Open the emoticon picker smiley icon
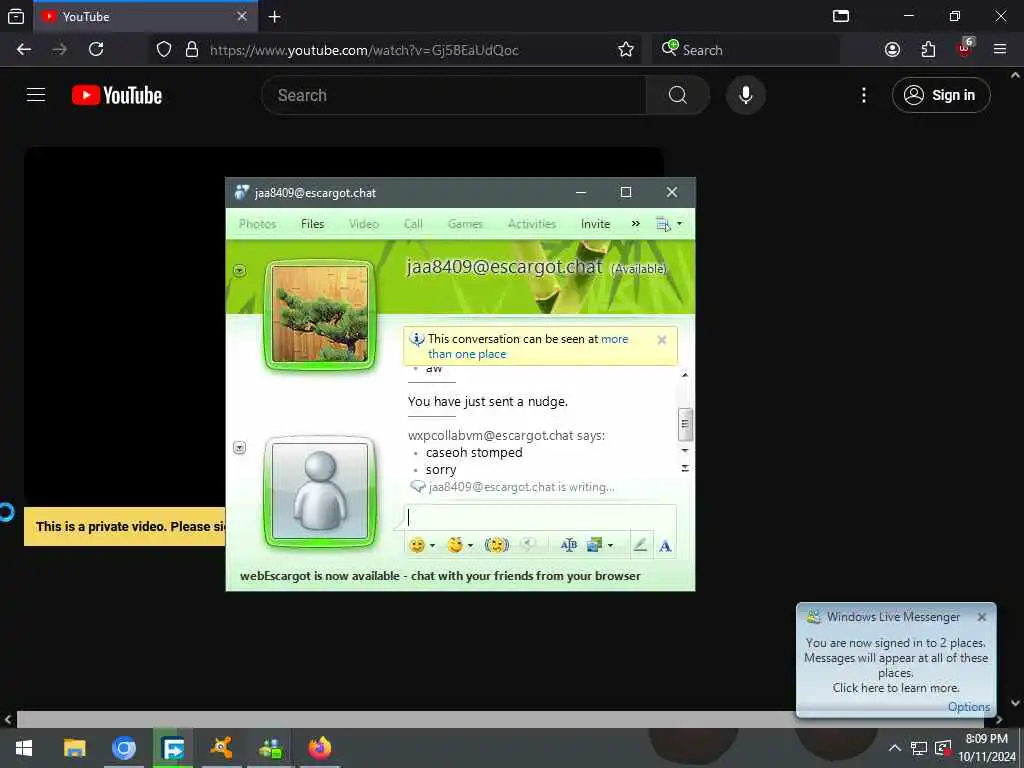 [417, 545]
